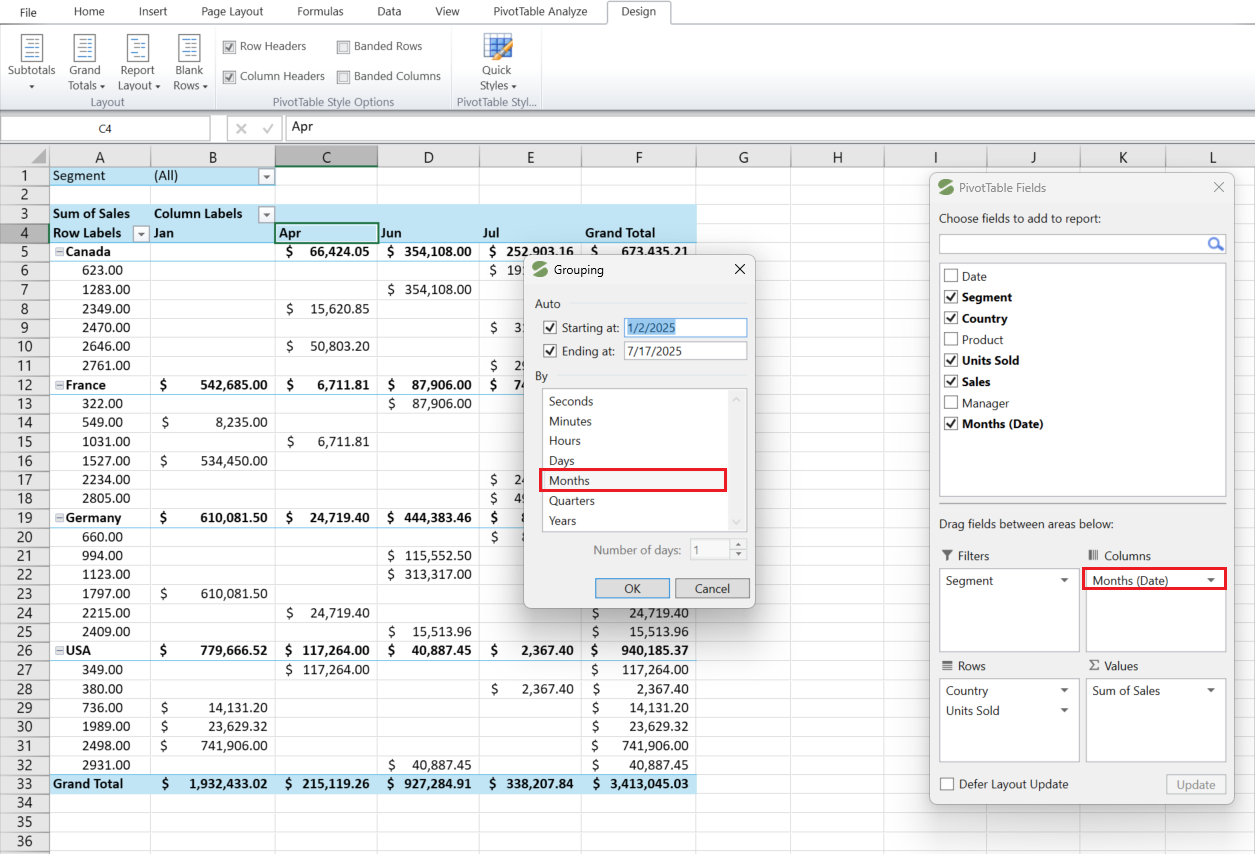Select Quarters in the By list

(634, 501)
